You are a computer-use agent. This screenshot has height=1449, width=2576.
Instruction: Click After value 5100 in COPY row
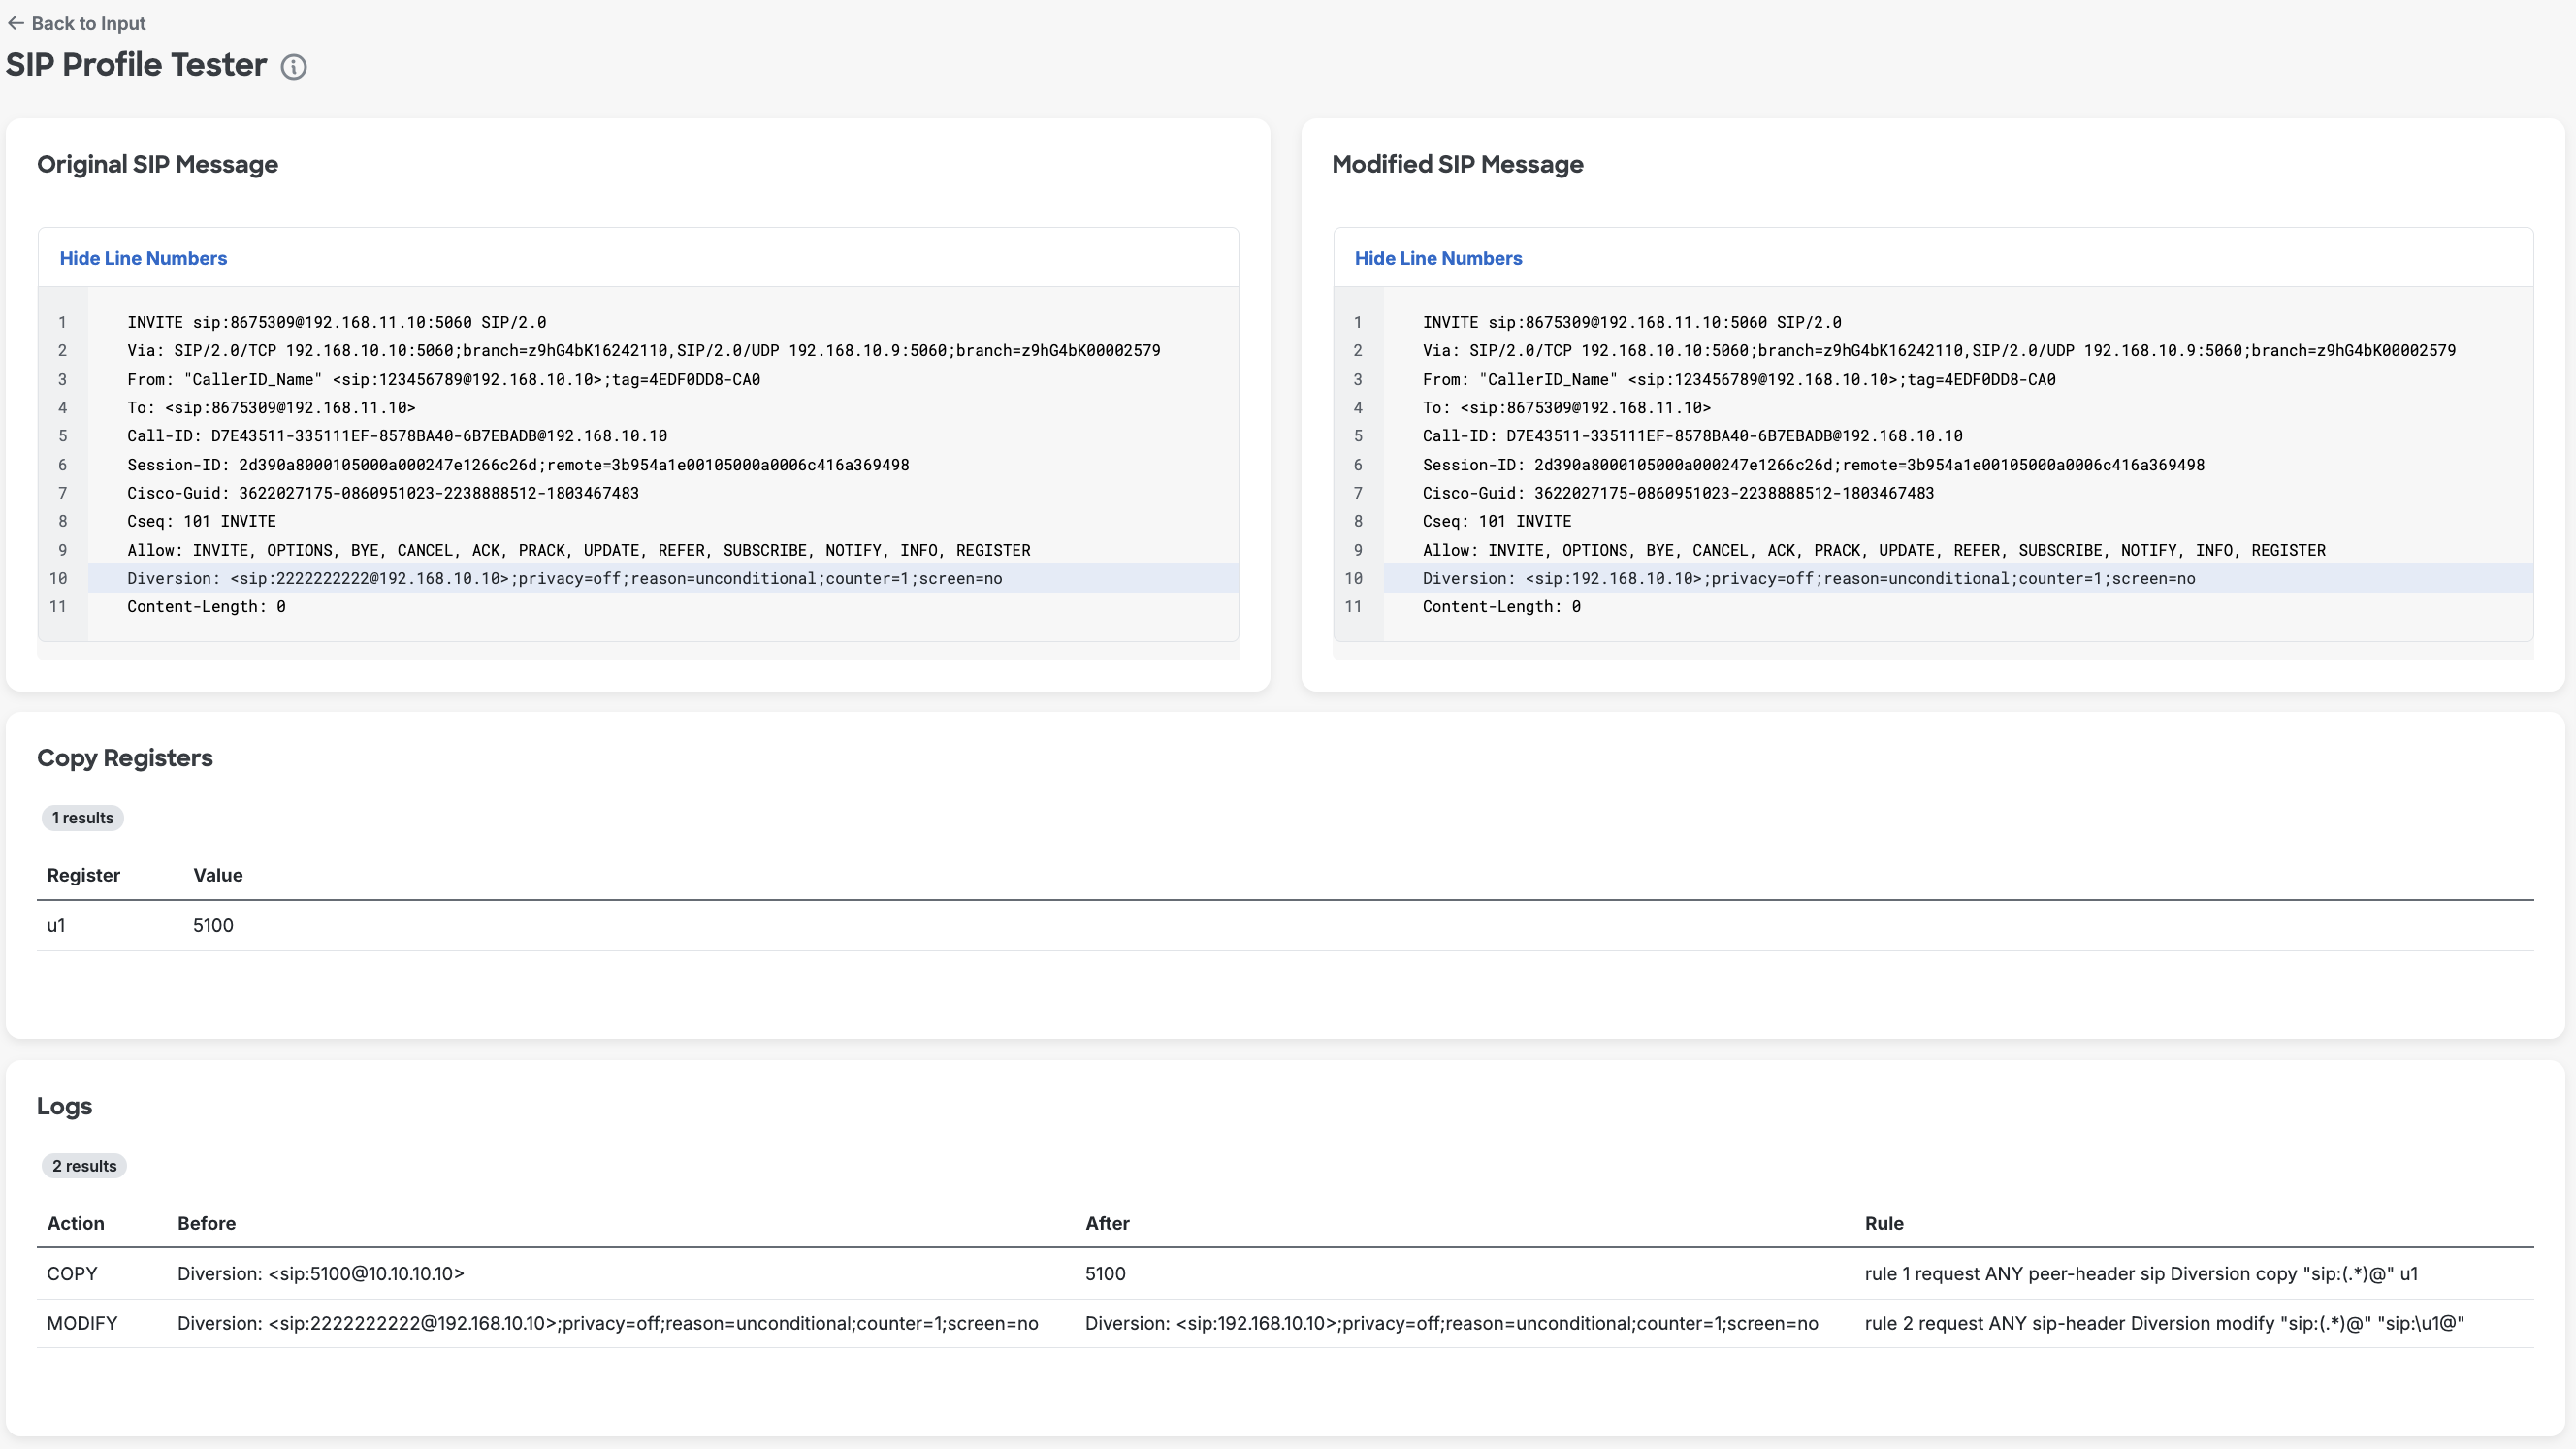[x=1105, y=1273]
